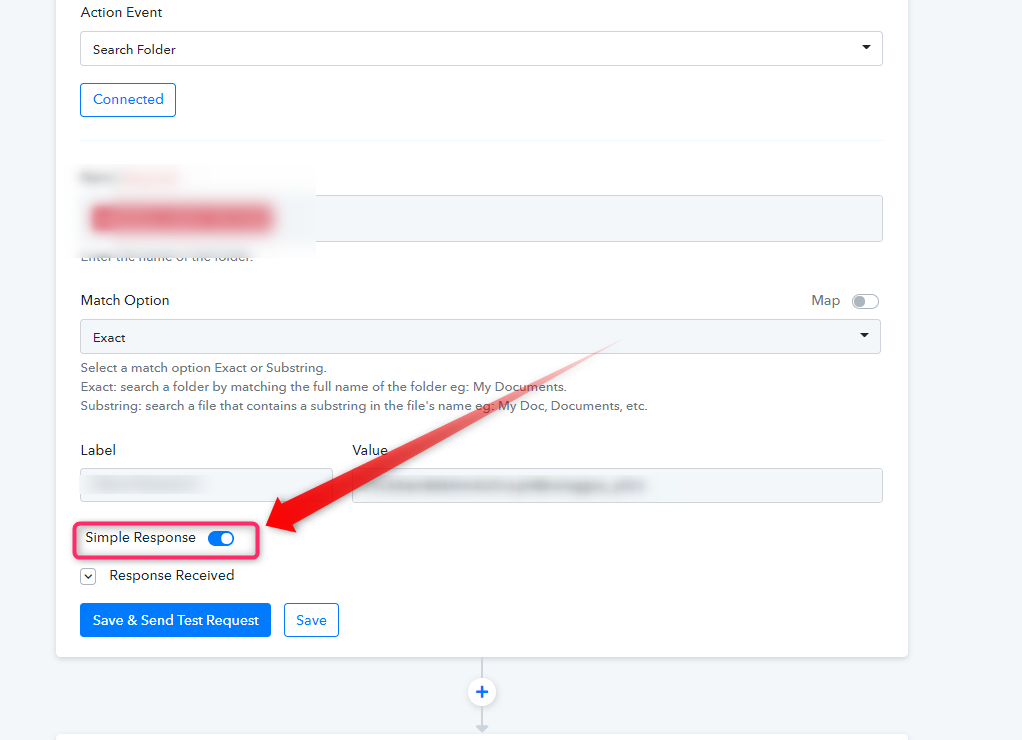Click the Map label text
Screen dimensions: 1022x740
click(825, 301)
